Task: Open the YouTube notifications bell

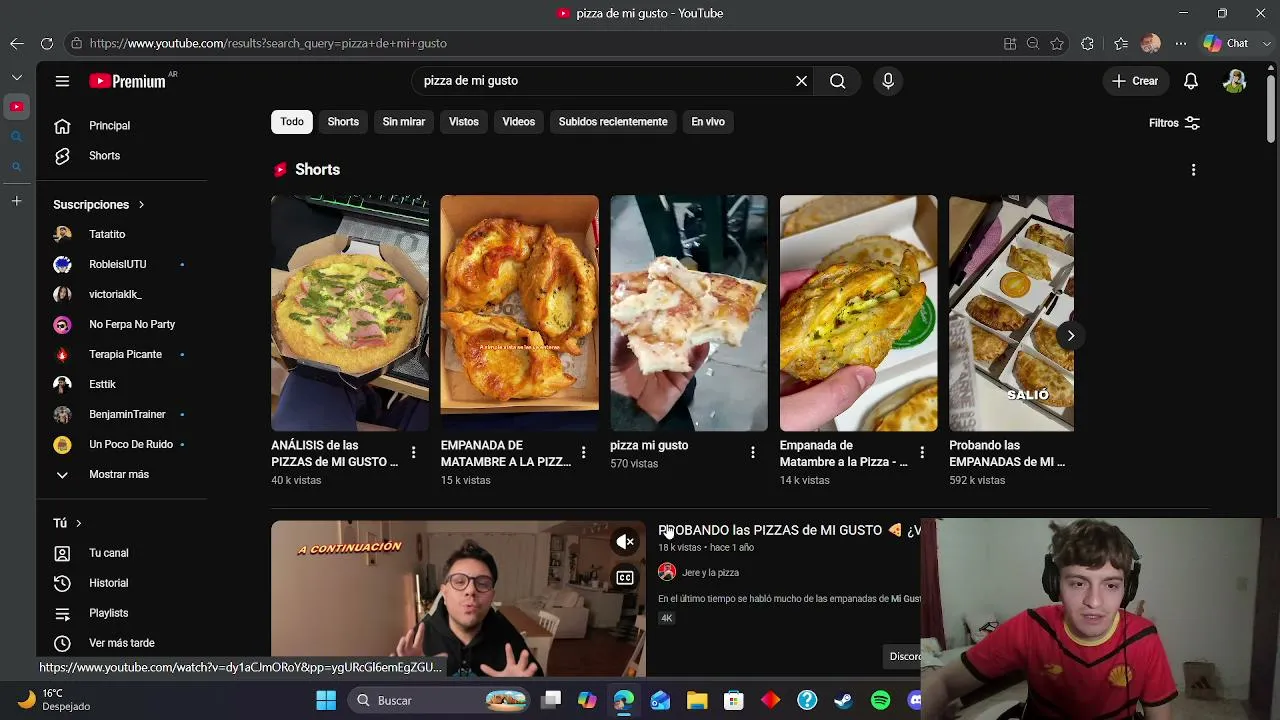Action: point(1191,81)
